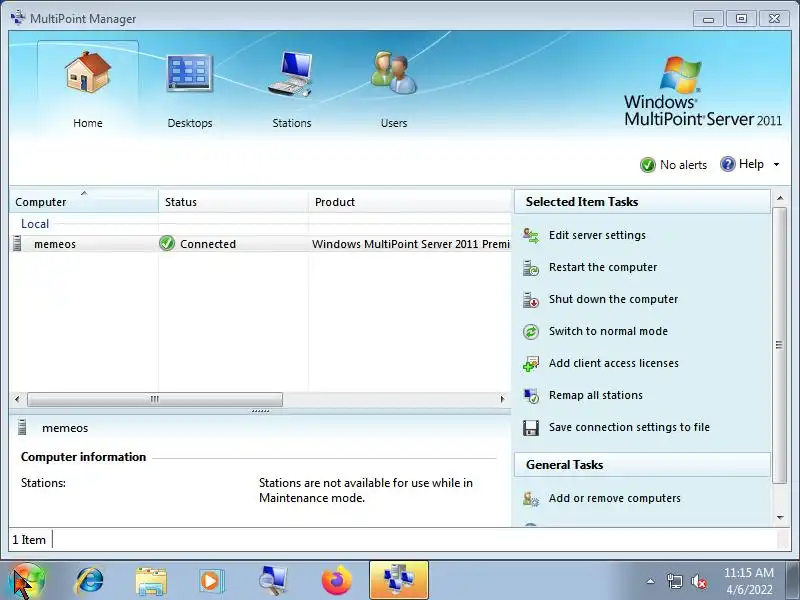Open the Stations tab computer icon

(291, 73)
